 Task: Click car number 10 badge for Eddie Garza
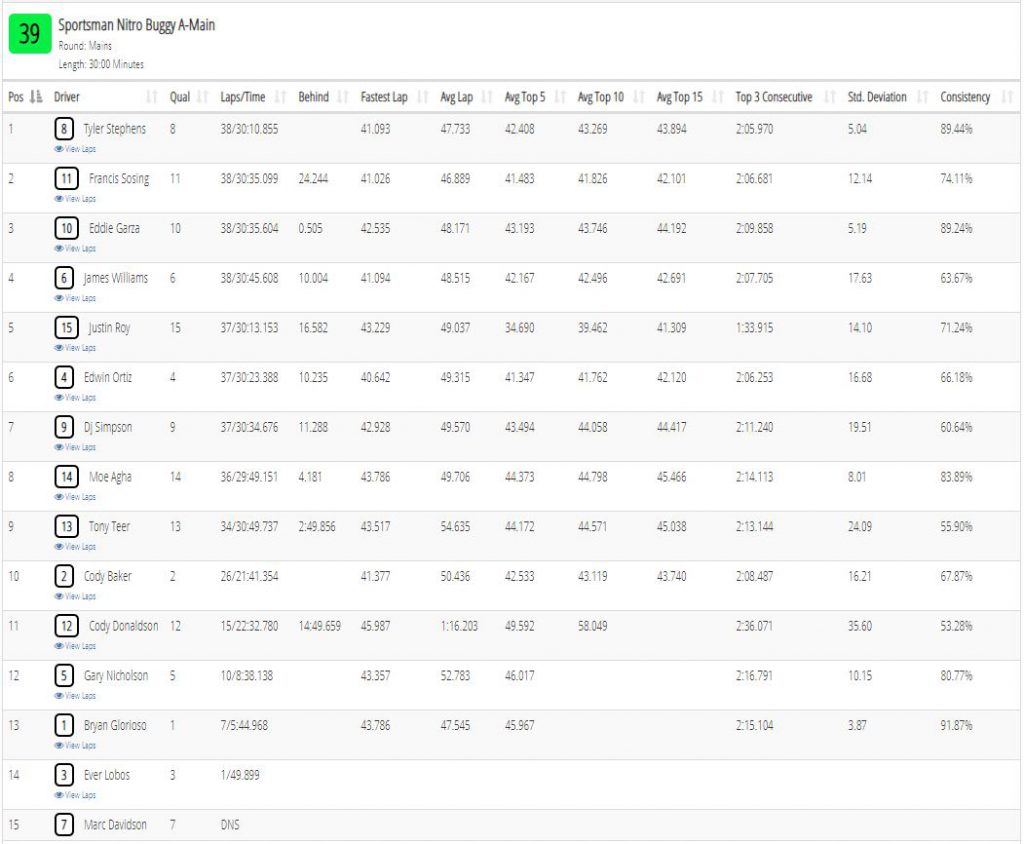tap(67, 228)
